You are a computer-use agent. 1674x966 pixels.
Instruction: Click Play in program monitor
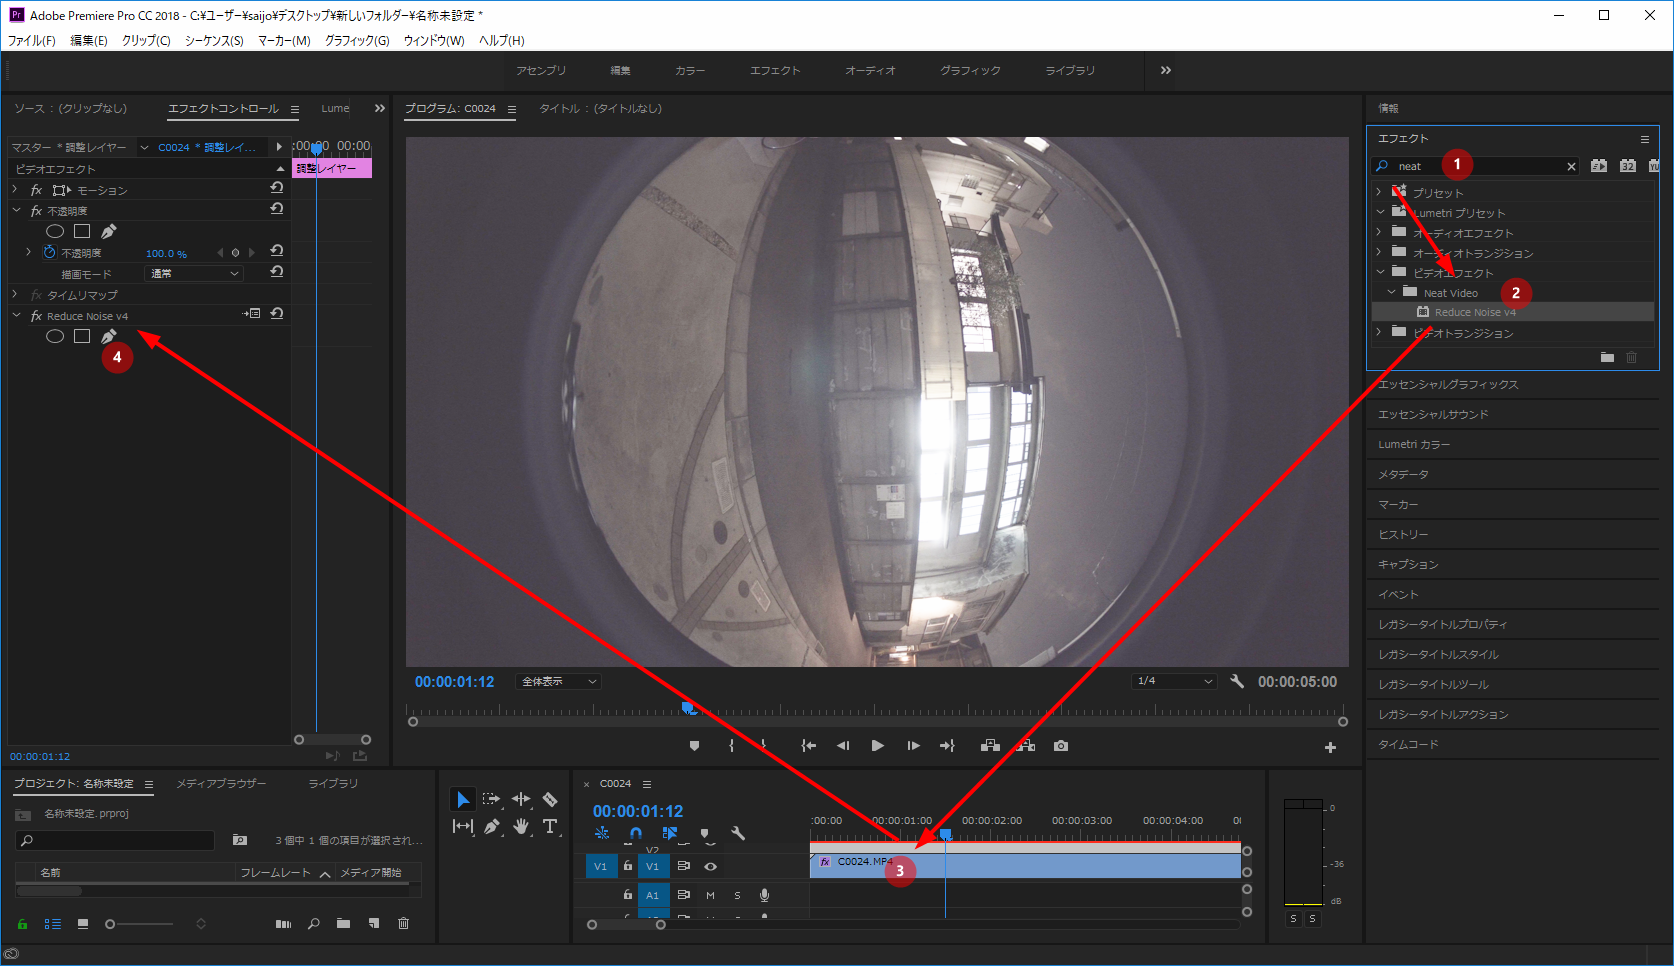click(877, 746)
